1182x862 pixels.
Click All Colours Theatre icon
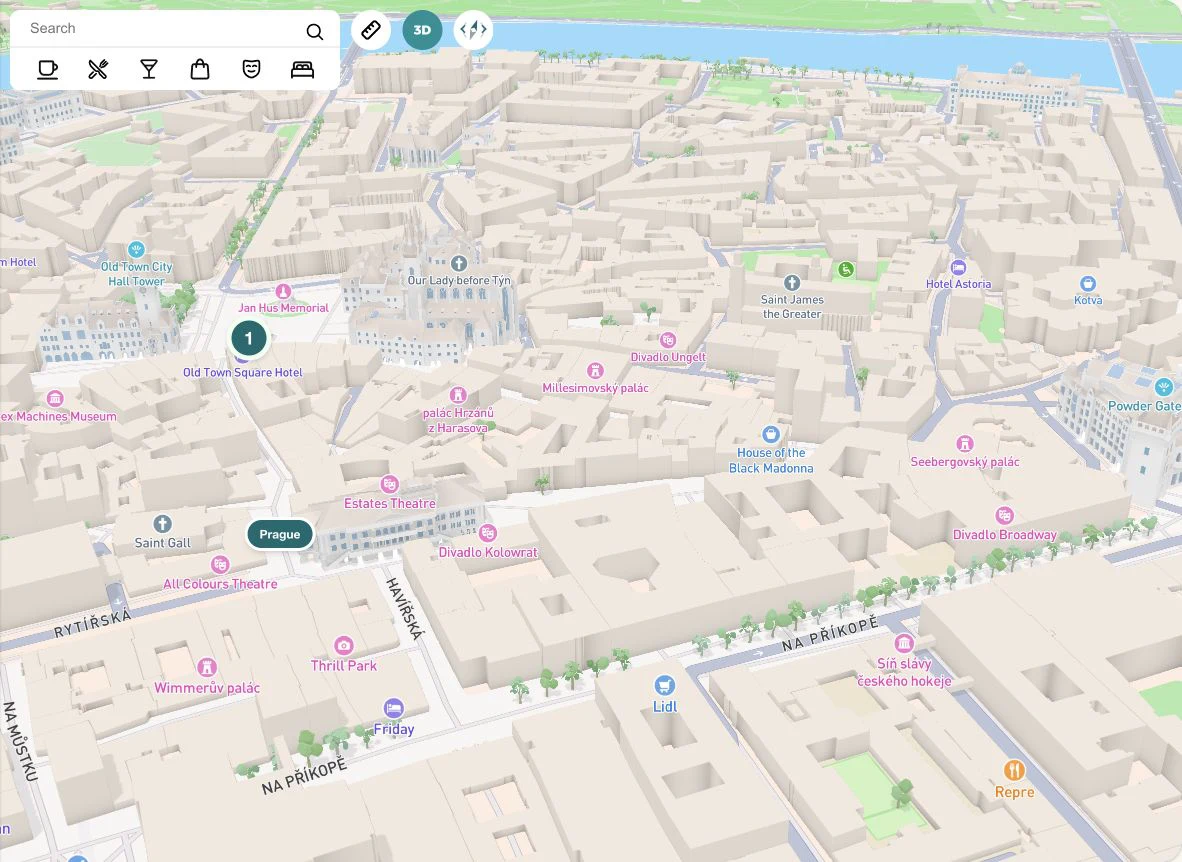pyautogui.click(x=220, y=564)
